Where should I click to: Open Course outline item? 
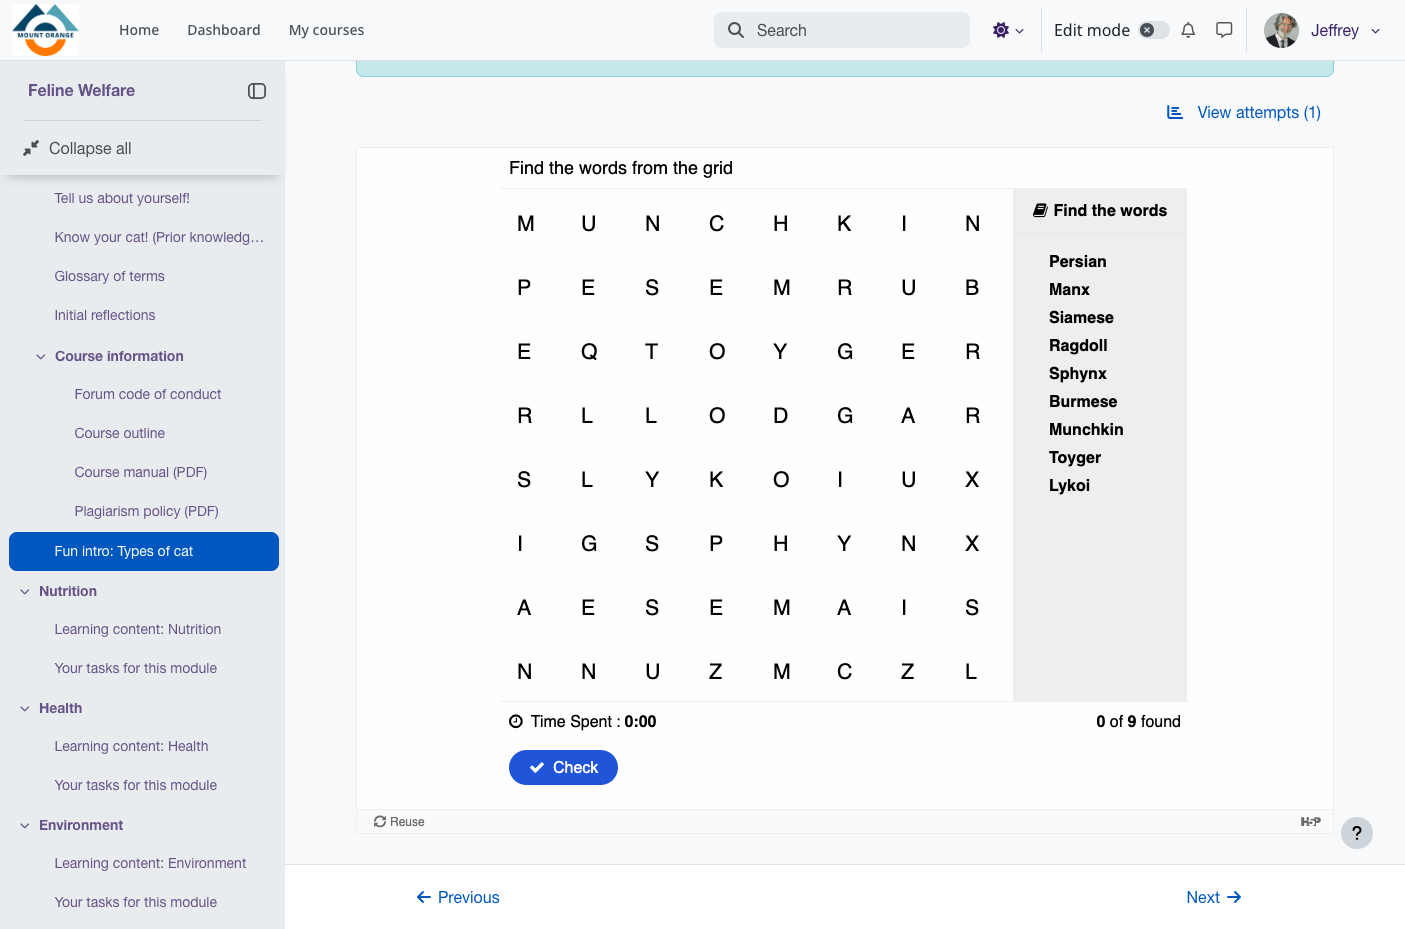(x=120, y=433)
